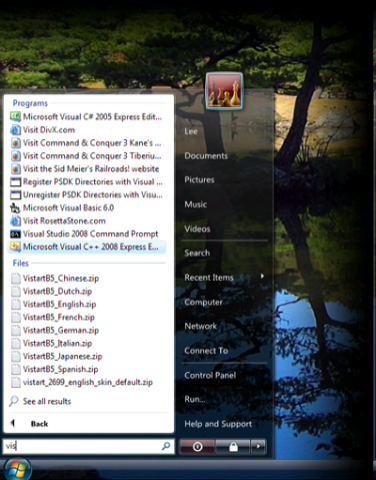Launch Visual Studio 2008 Command Prompt
This screenshot has width=376, height=480.
tap(90, 234)
